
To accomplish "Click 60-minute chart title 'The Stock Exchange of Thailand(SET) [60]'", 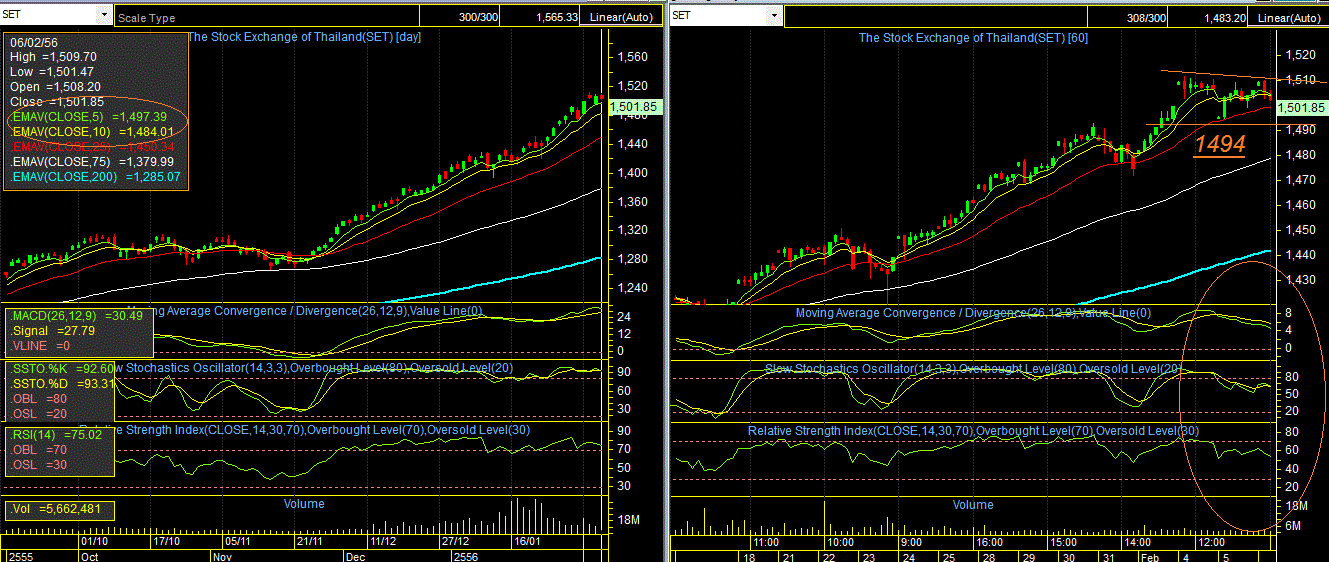I will coord(973,37).
